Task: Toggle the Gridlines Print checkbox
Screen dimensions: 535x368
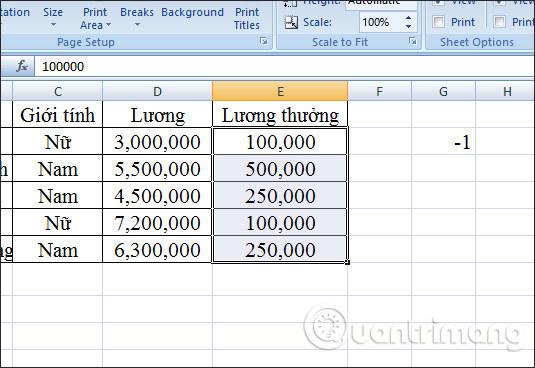Action: (438, 22)
